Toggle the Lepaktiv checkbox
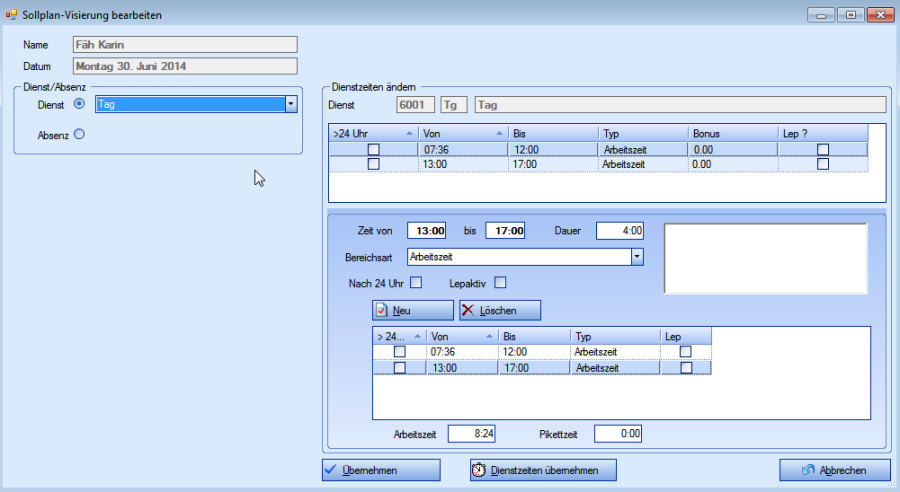Viewport: 900px width, 492px height. pos(501,282)
